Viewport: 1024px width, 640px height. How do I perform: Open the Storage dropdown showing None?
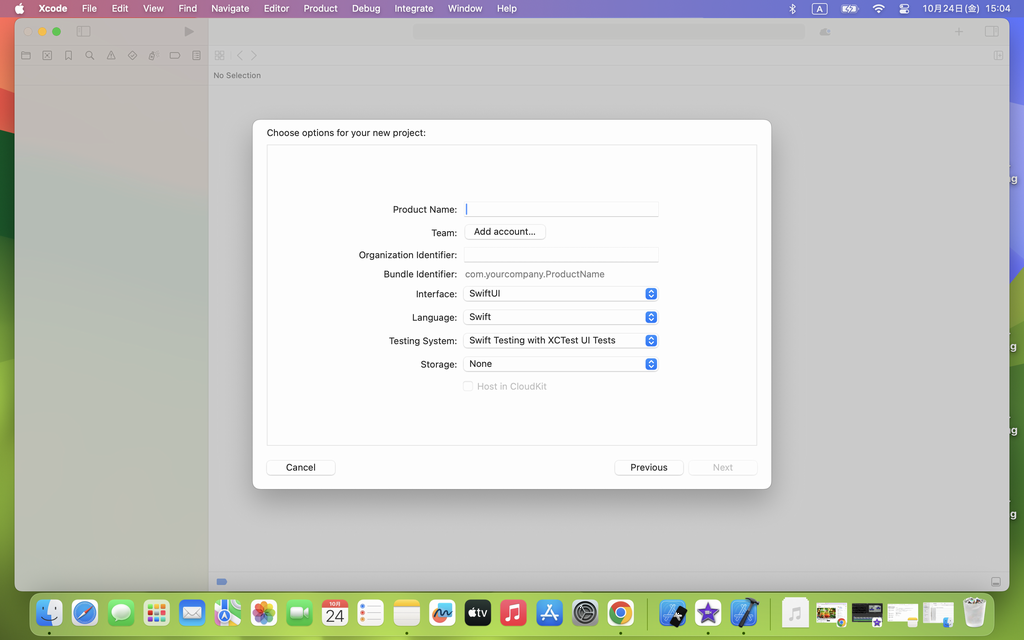(561, 364)
